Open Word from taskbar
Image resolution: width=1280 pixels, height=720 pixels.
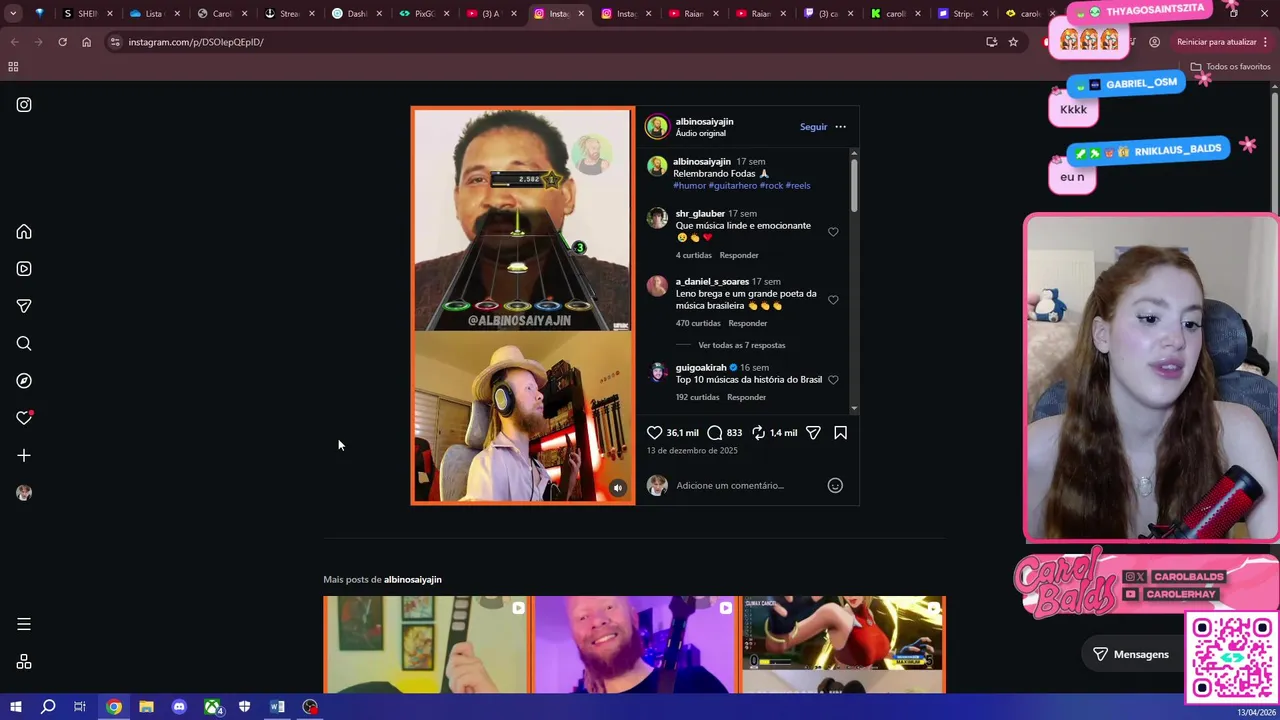pos(277,707)
